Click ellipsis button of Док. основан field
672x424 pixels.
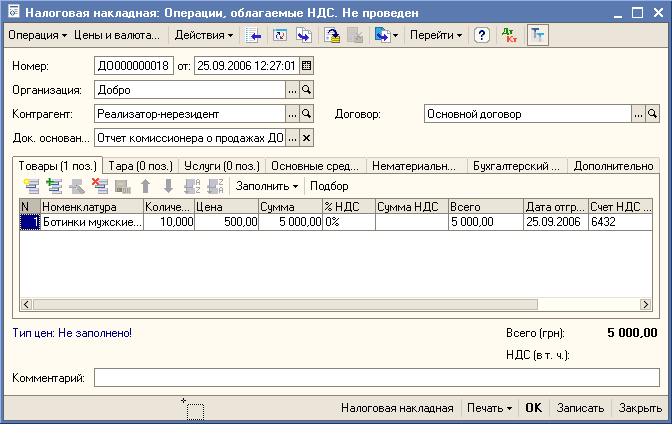click(x=292, y=138)
